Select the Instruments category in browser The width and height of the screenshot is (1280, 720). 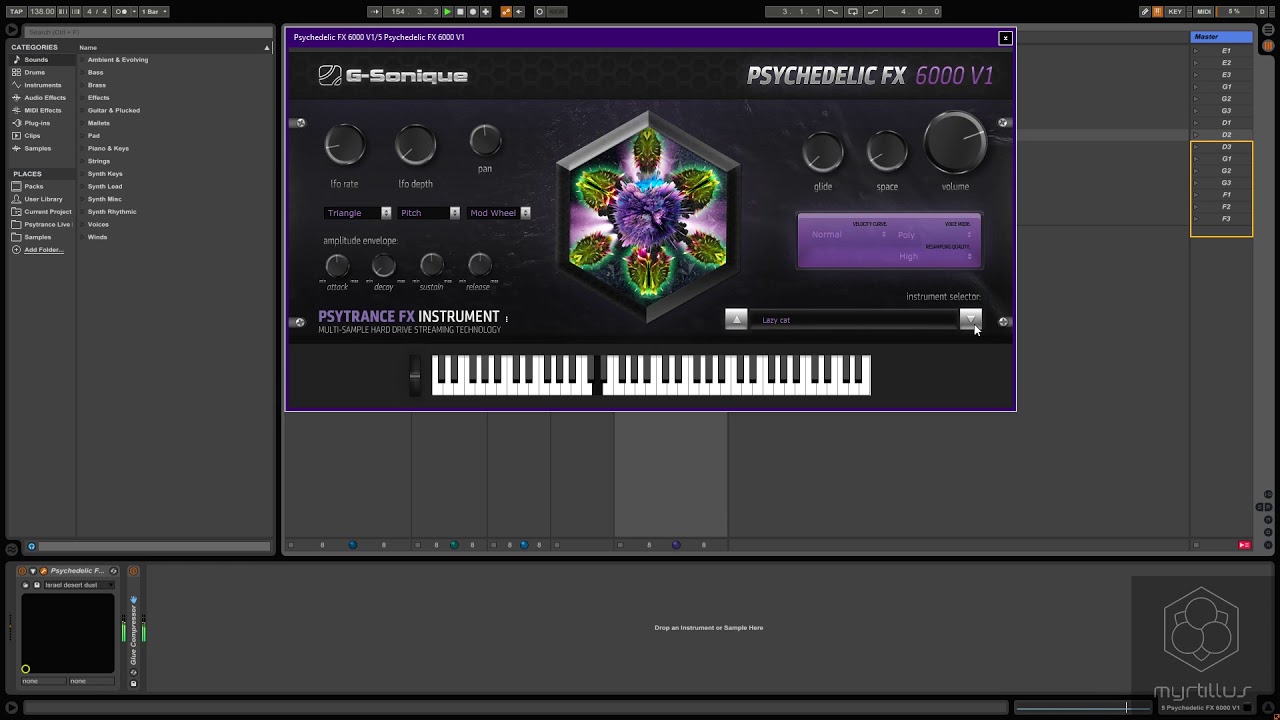pos(42,85)
